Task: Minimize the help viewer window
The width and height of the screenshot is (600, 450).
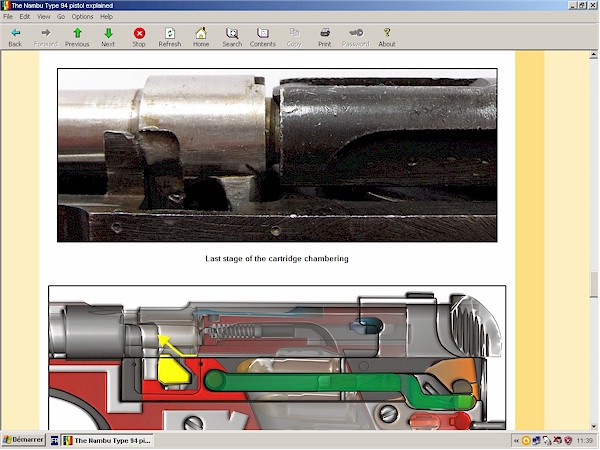Action: click(x=573, y=5)
